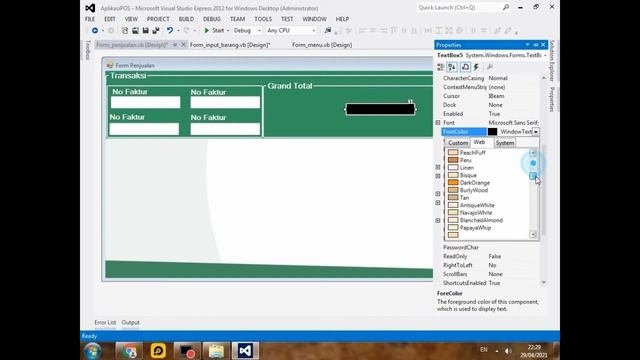Open the WINDOW menu

coord(314,19)
